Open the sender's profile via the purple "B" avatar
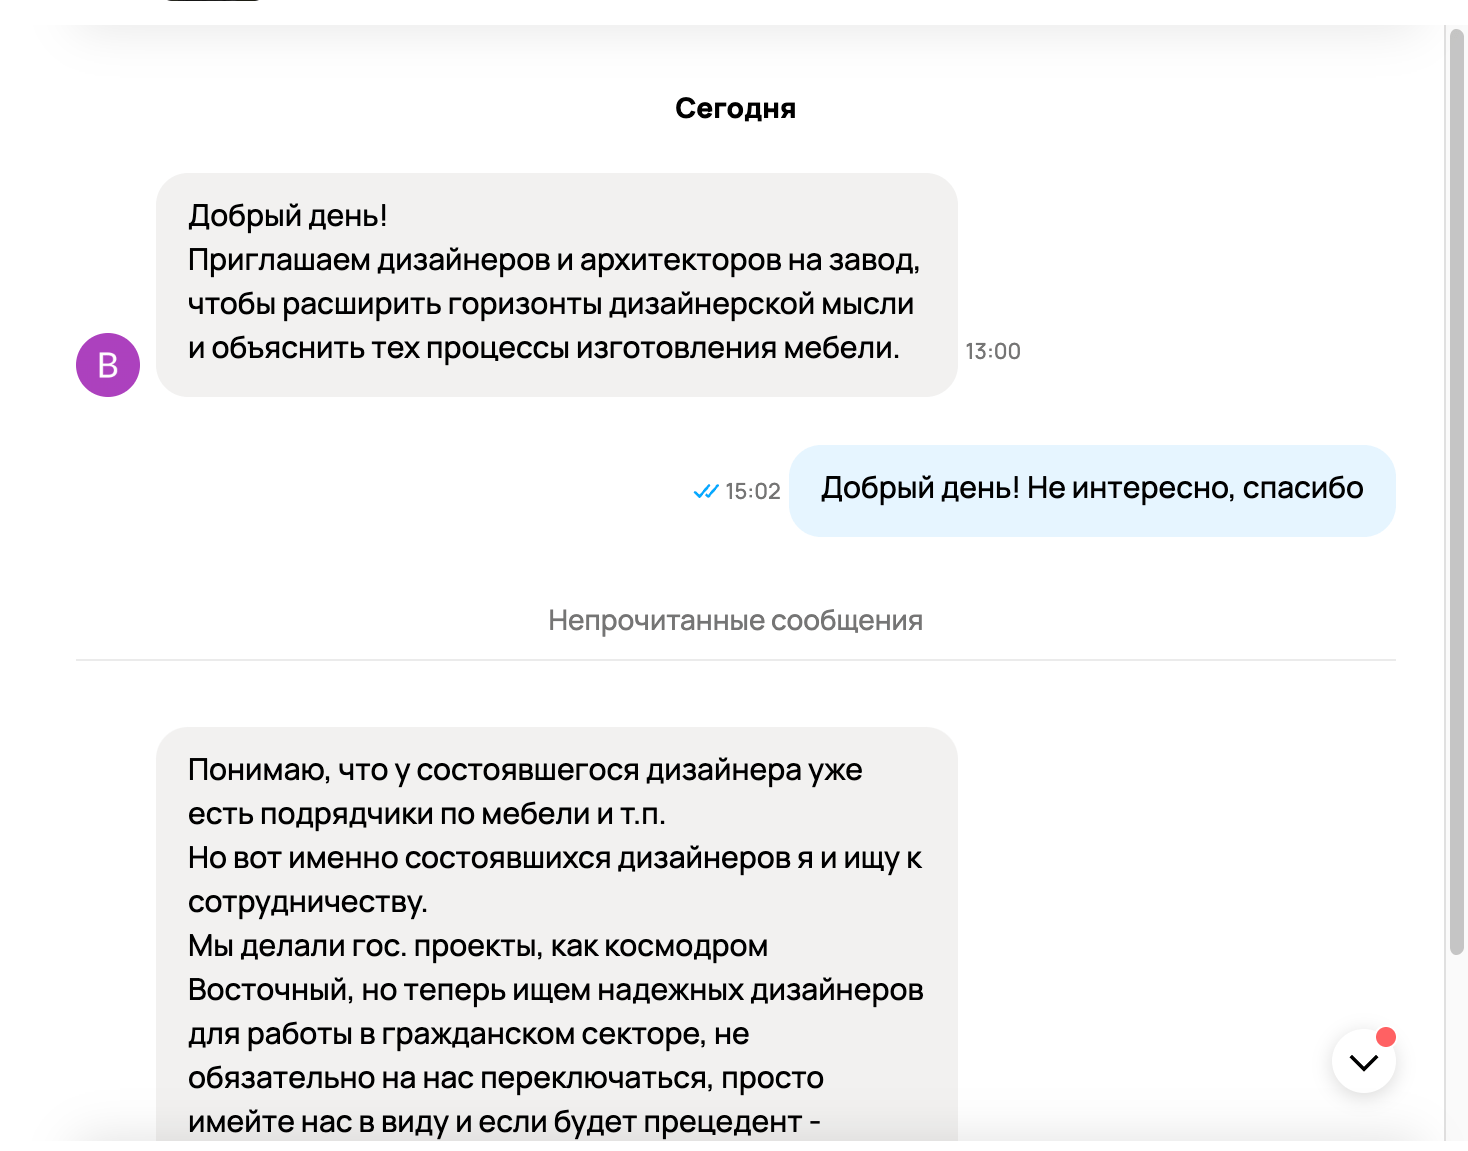This screenshot has height=1151, width=1468. (107, 365)
